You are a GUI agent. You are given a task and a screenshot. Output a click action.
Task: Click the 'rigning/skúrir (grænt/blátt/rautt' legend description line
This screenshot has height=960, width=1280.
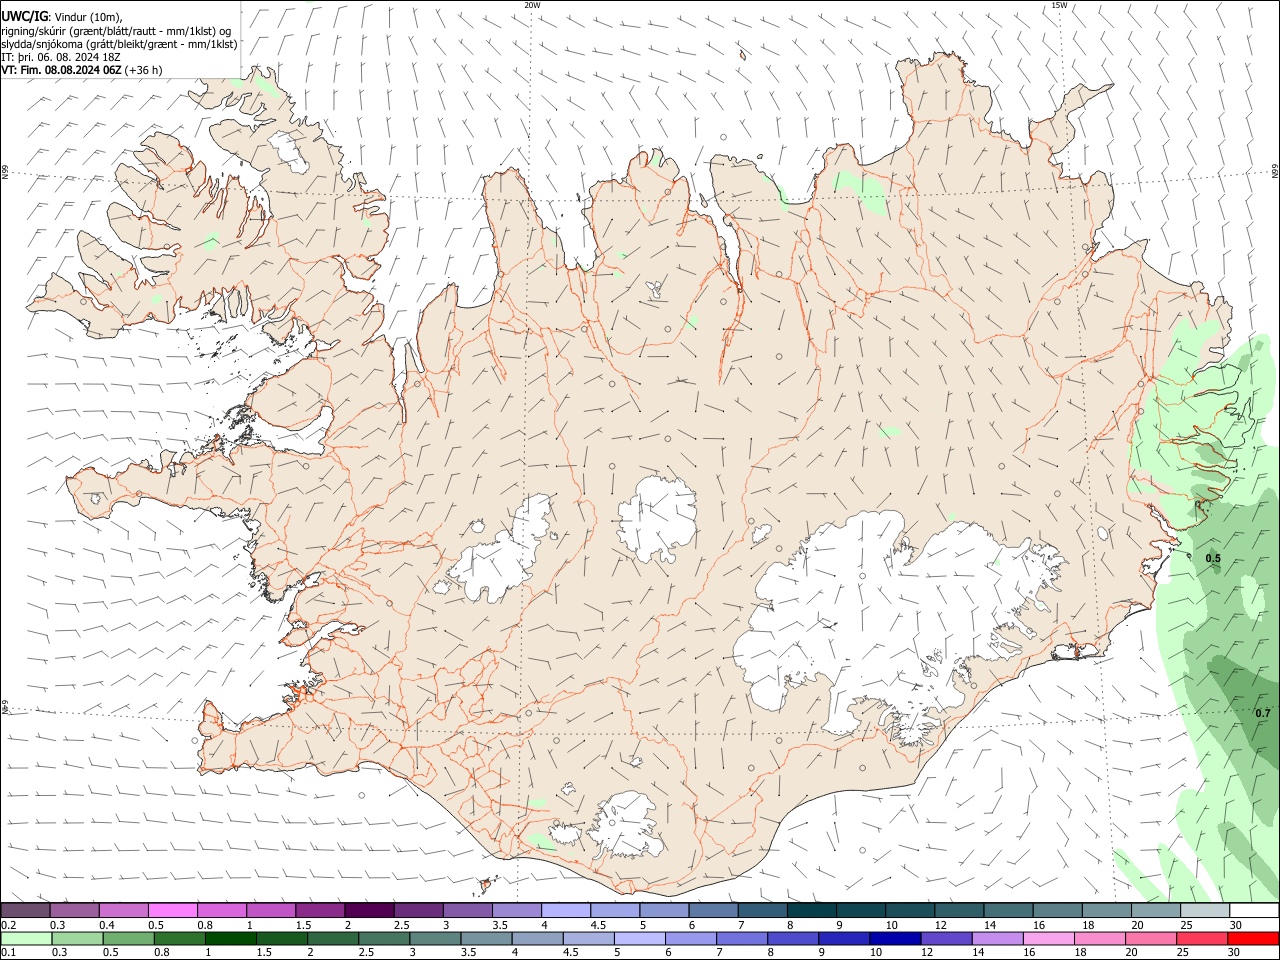pos(116,31)
